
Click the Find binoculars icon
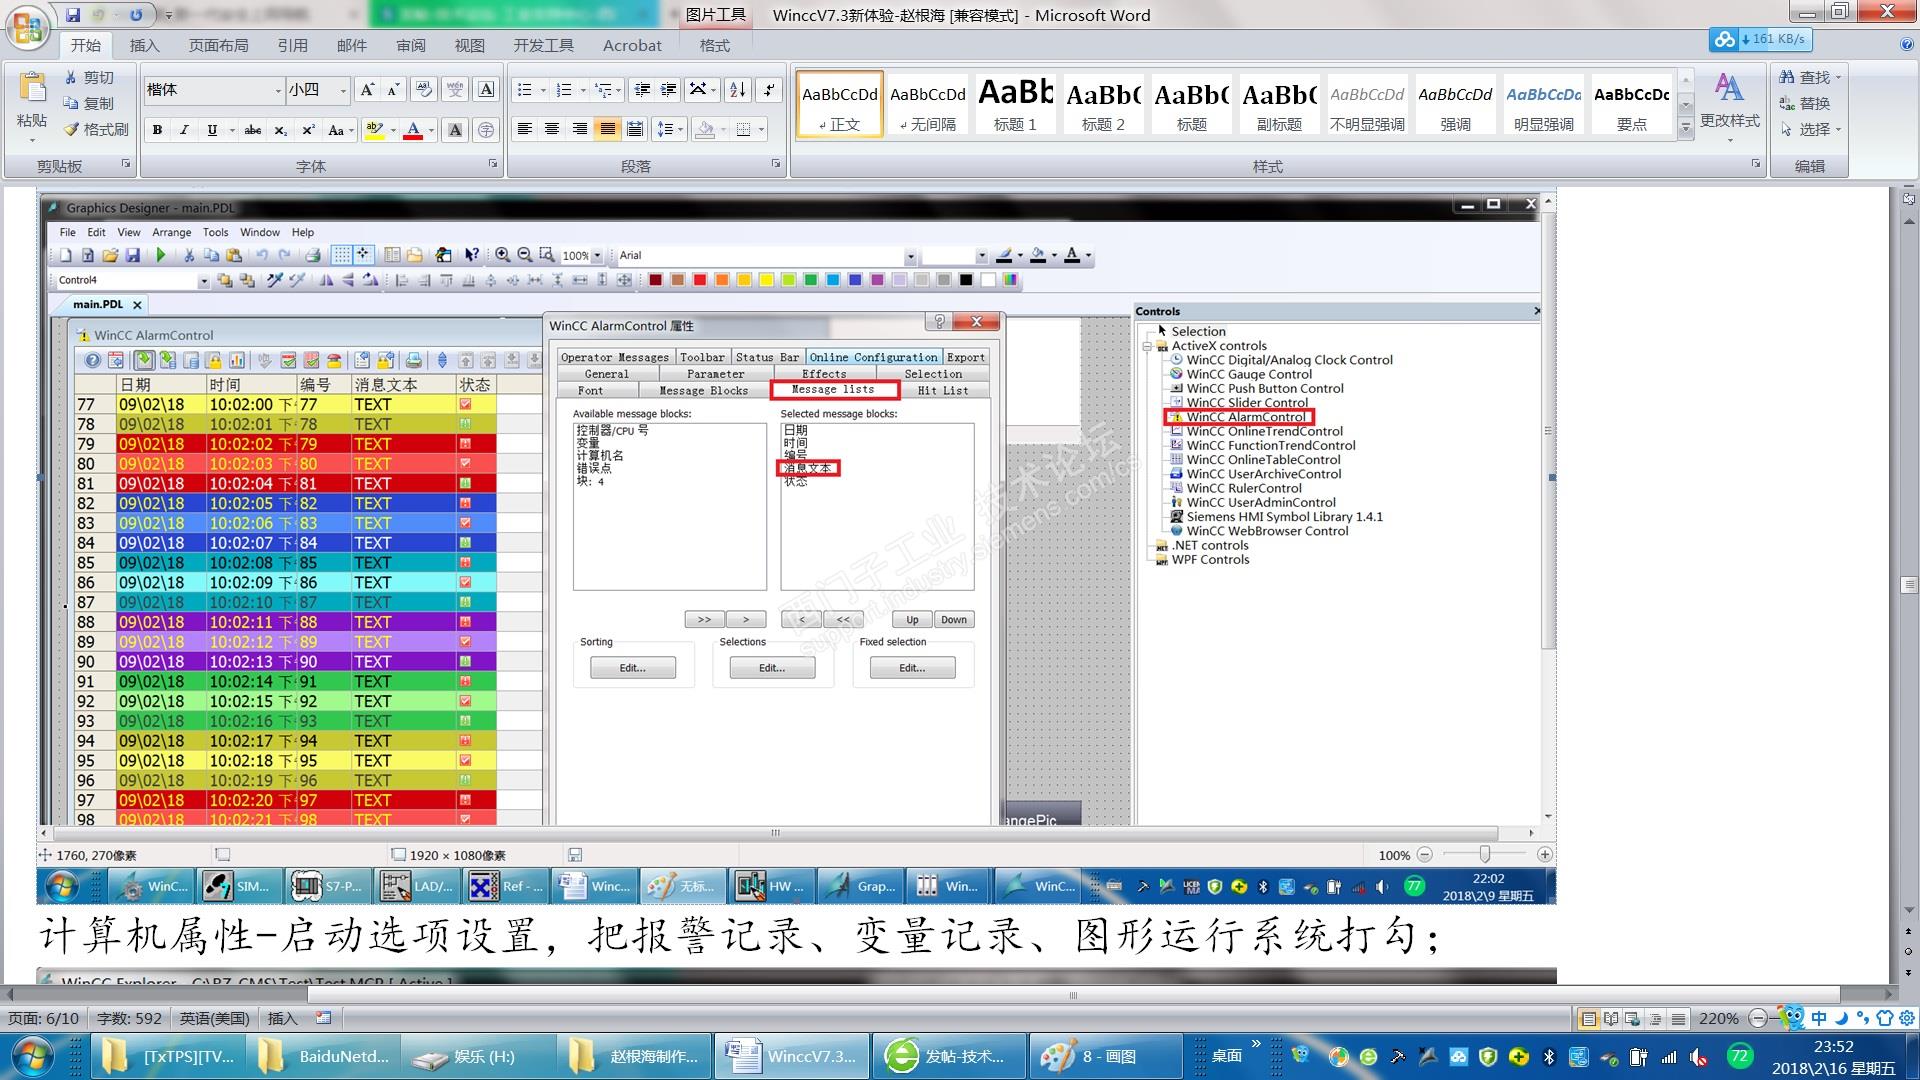coord(1787,77)
